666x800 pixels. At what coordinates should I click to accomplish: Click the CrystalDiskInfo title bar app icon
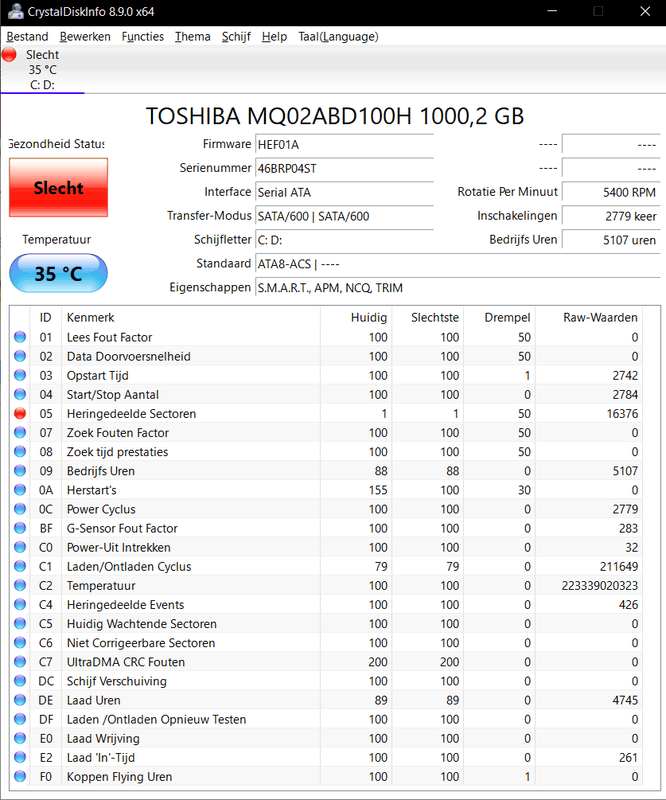pyautogui.click(x=15, y=11)
